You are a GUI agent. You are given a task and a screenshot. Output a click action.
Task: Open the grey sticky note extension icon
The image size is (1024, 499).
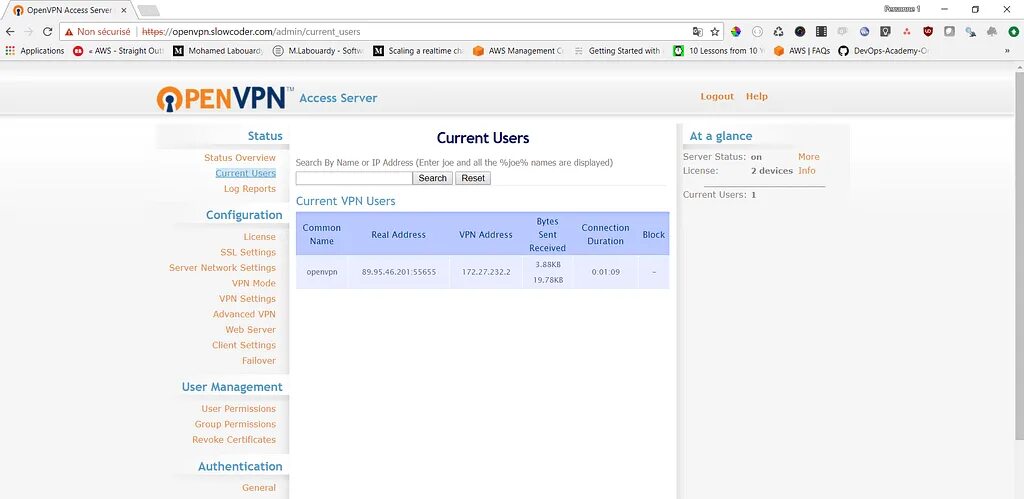(950, 31)
